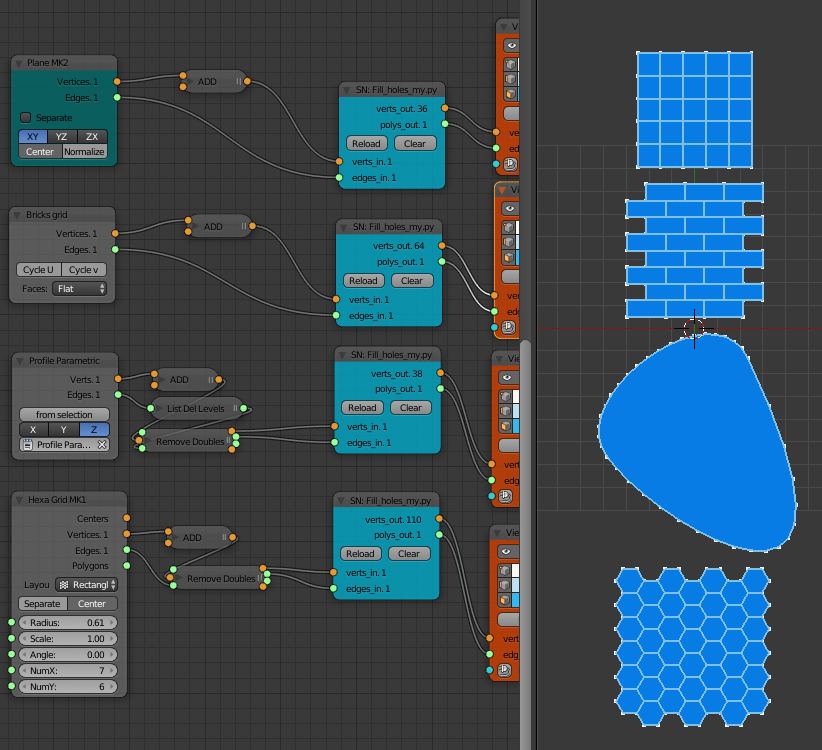Collapse Fill_holes node showing verts_out. 110
Viewport: 822px width, 750px height.
click(341, 502)
